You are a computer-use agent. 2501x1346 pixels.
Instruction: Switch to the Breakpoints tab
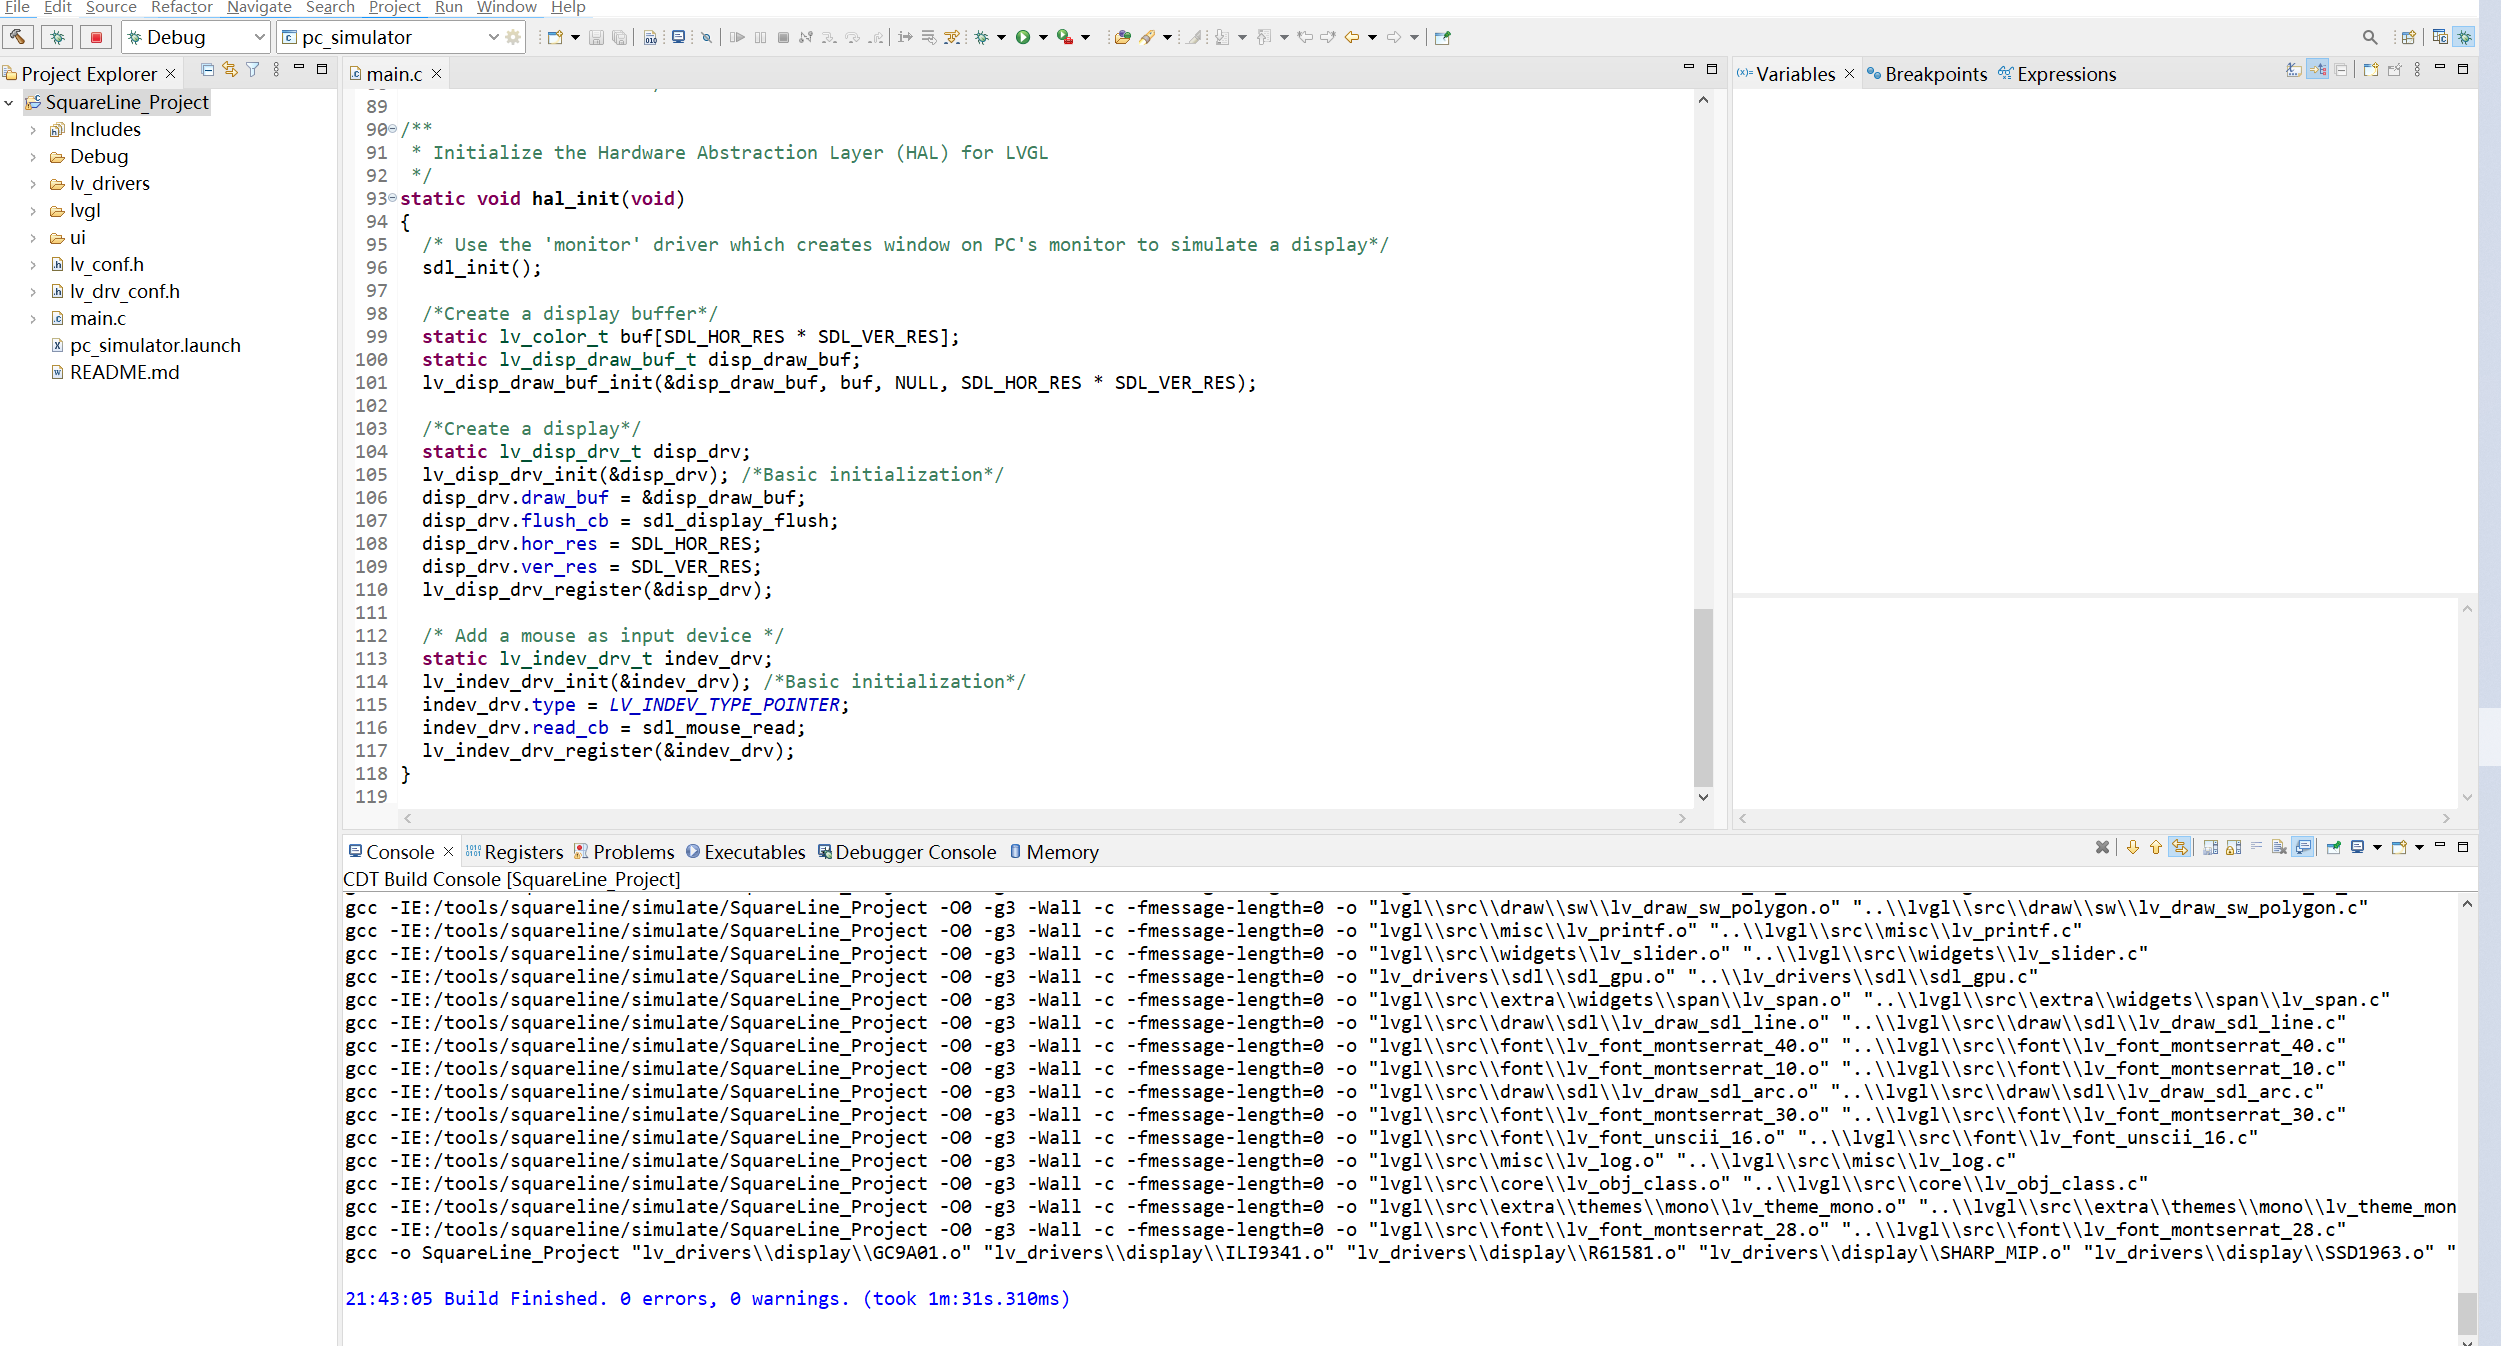click(1927, 74)
